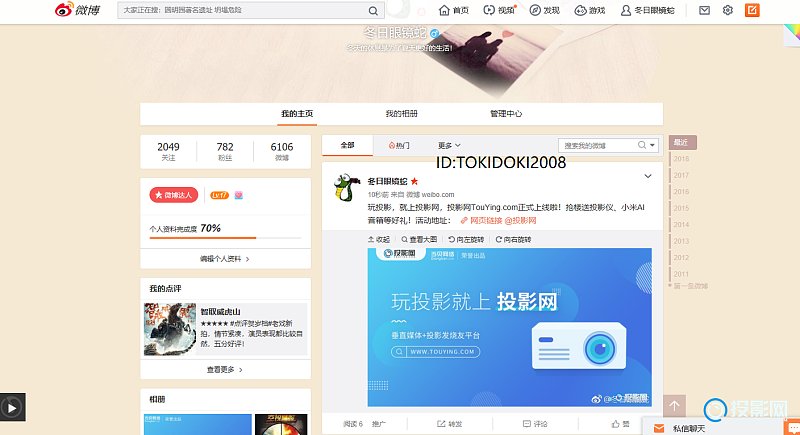Open the post options chevron menu
Screen dimensions: 800x435
pos(647,177)
